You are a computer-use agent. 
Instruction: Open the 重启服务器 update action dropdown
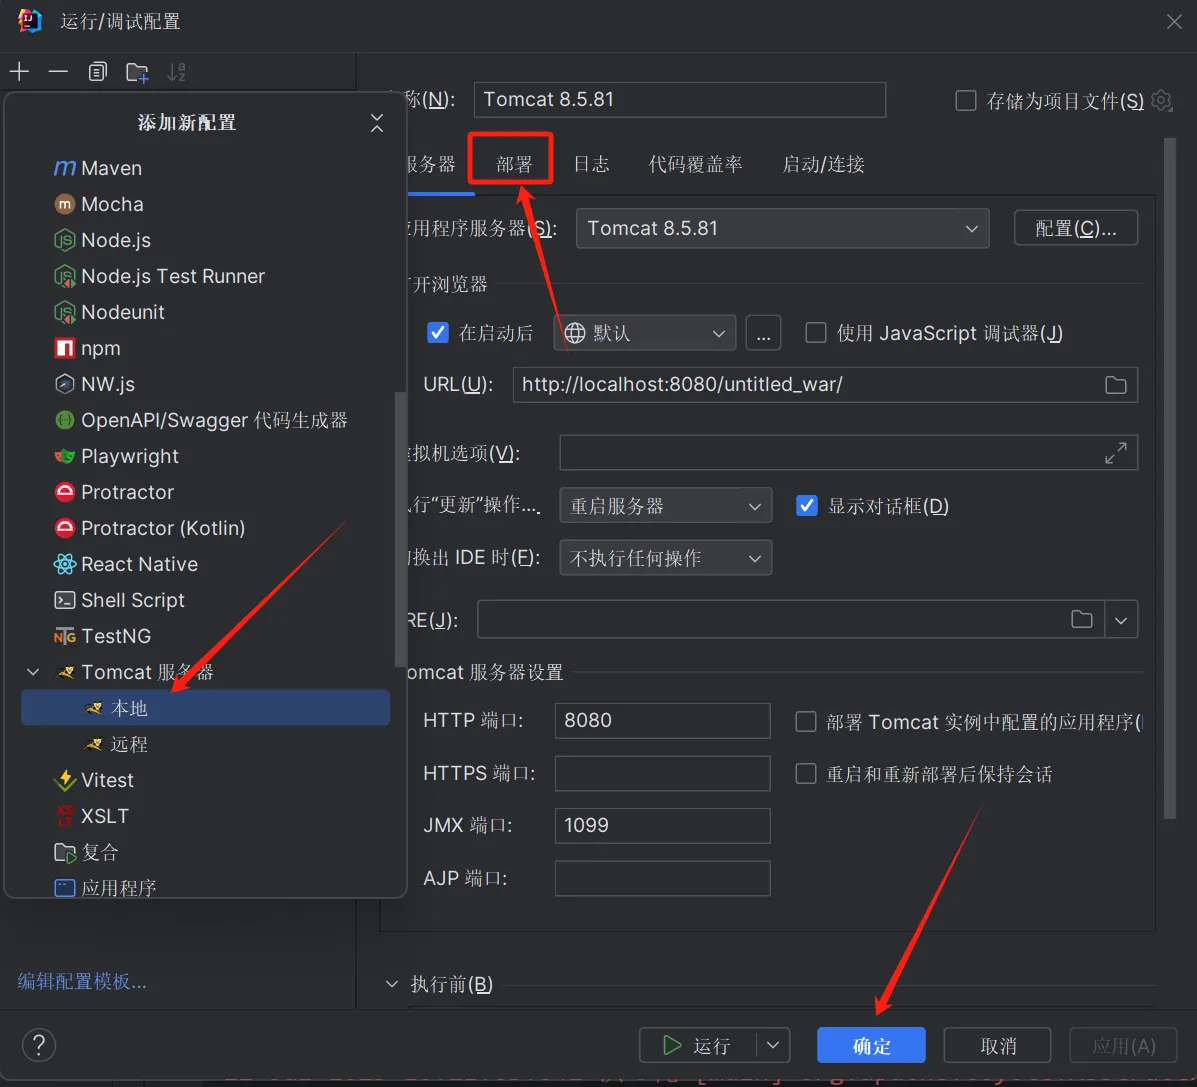point(666,506)
